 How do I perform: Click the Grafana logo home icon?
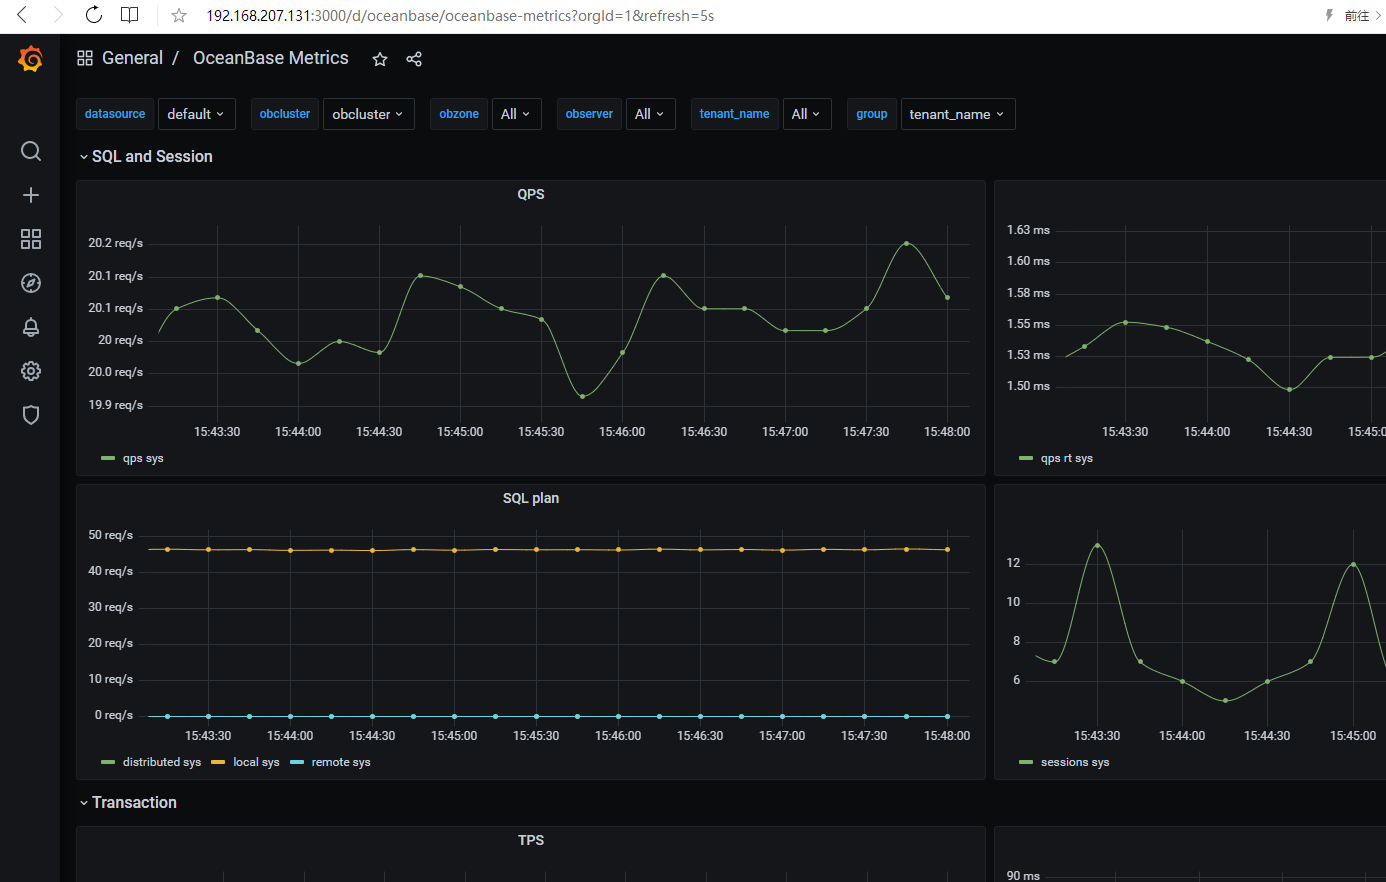30,59
